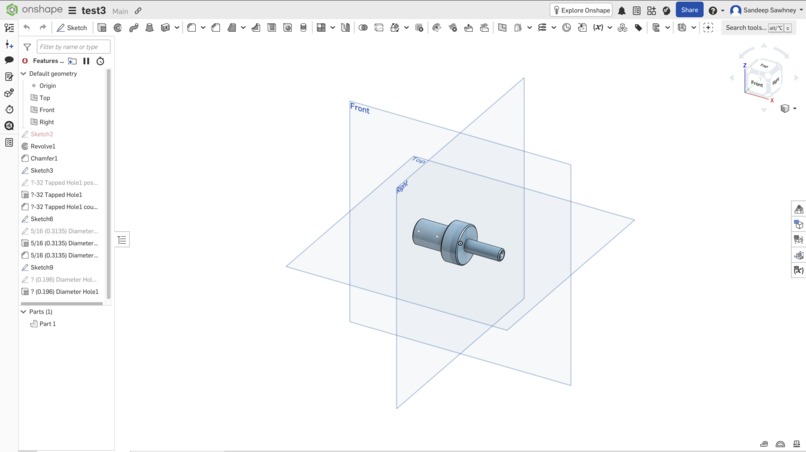
Task: Select the Front plane in feature list
Action: coord(47,110)
